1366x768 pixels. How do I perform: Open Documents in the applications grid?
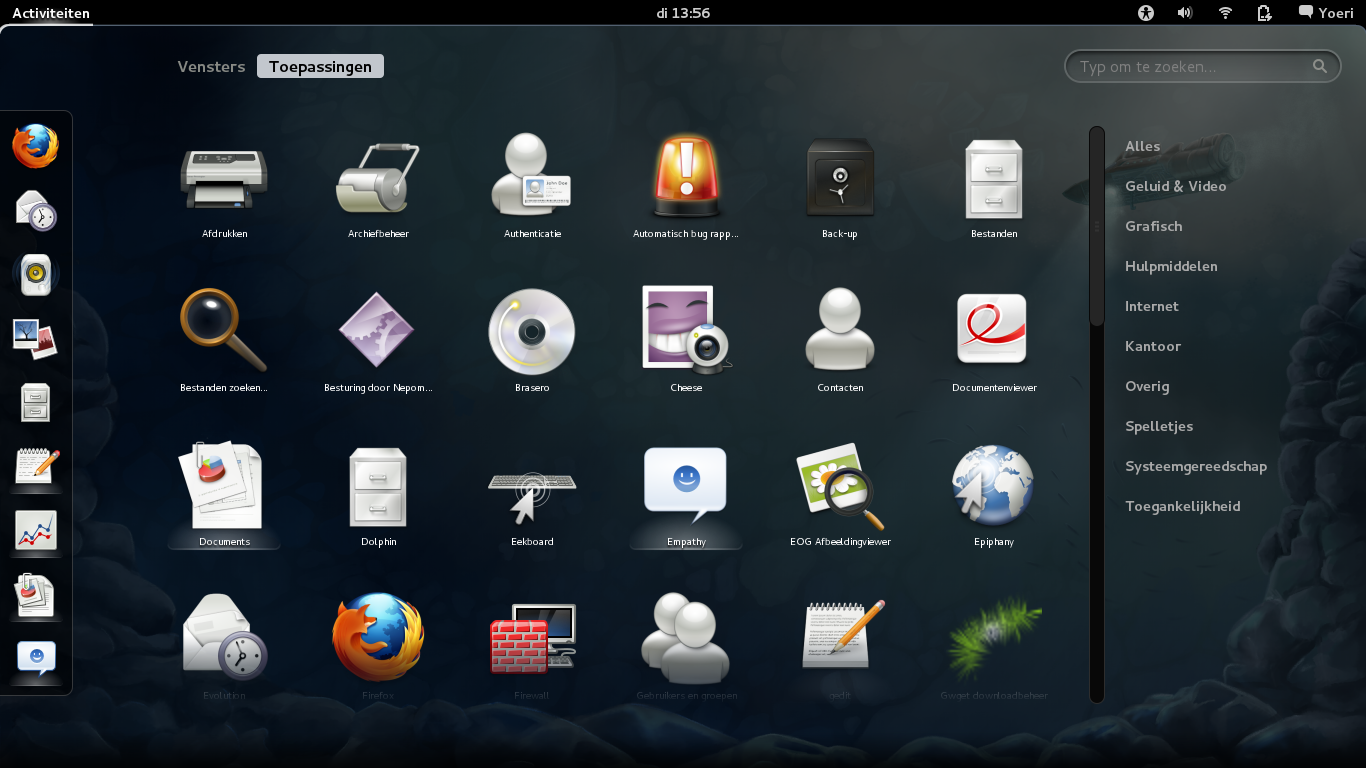click(x=224, y=496)
